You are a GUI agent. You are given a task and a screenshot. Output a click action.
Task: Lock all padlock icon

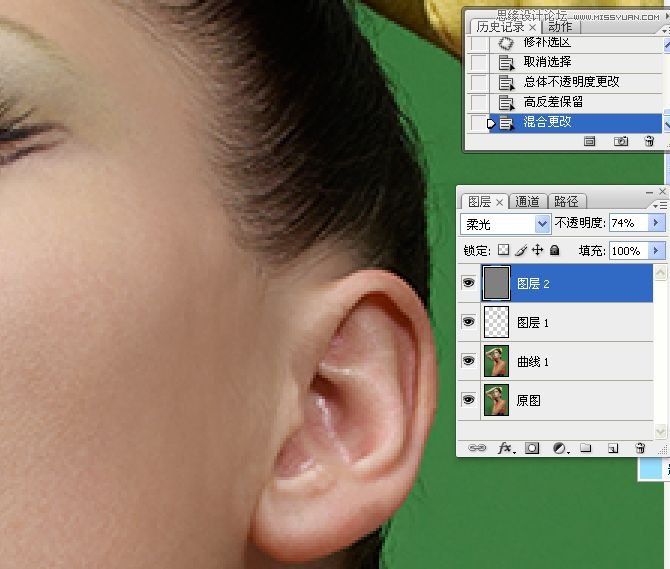[x=555, y=250]
